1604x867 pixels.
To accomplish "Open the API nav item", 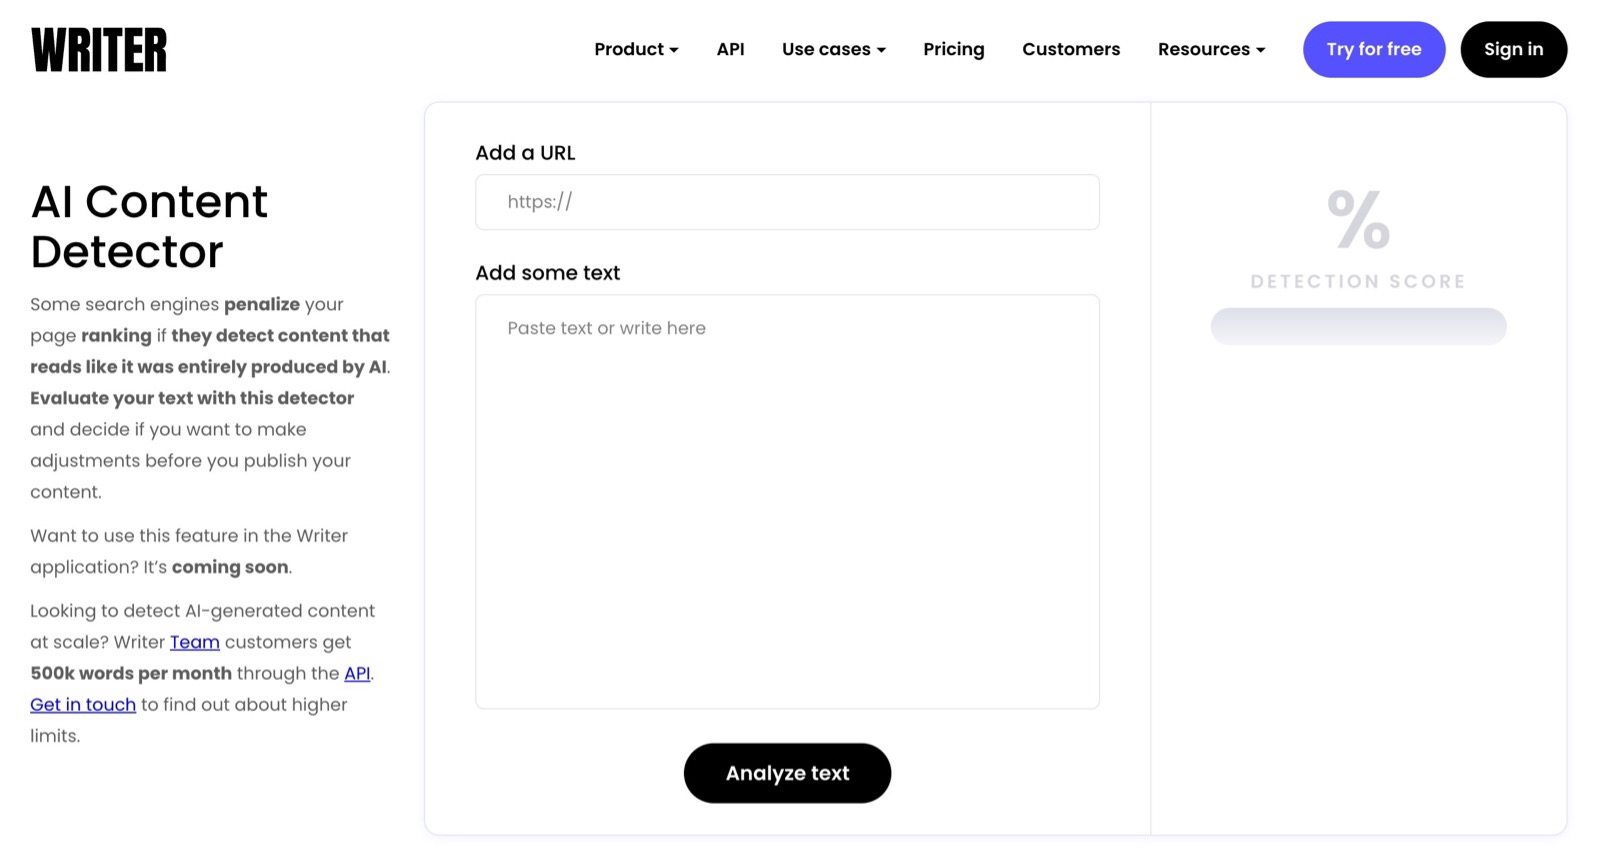I will (x=730, y=49).
